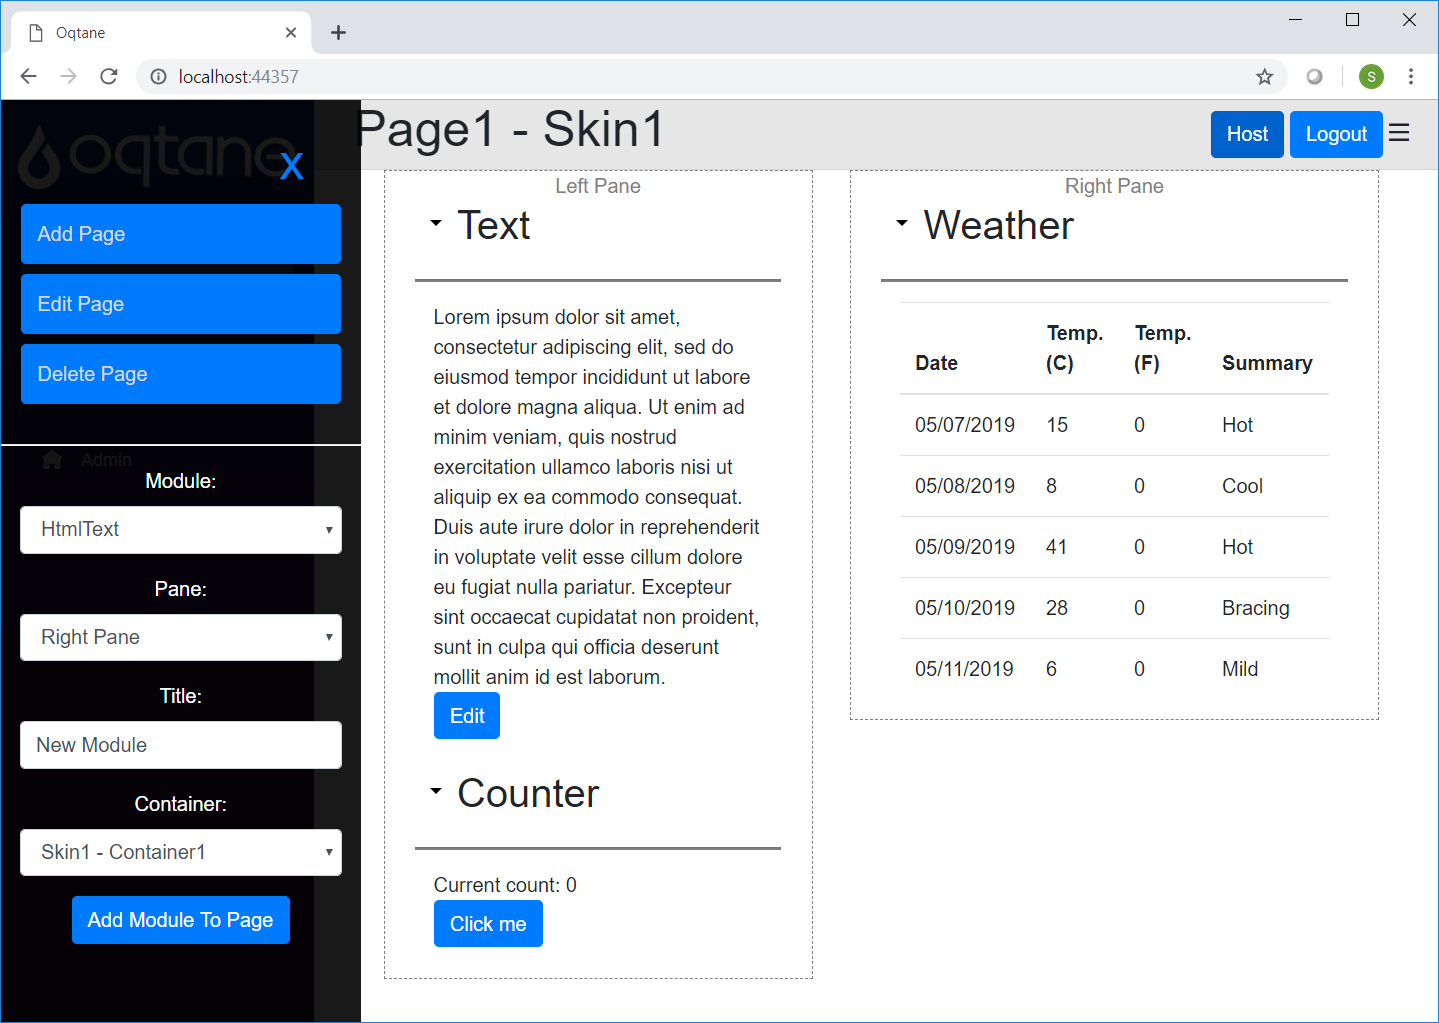Open a new browser tab
This screenshot has height=1023, width=1439.
pyautogui.click(x=338, y=33)
